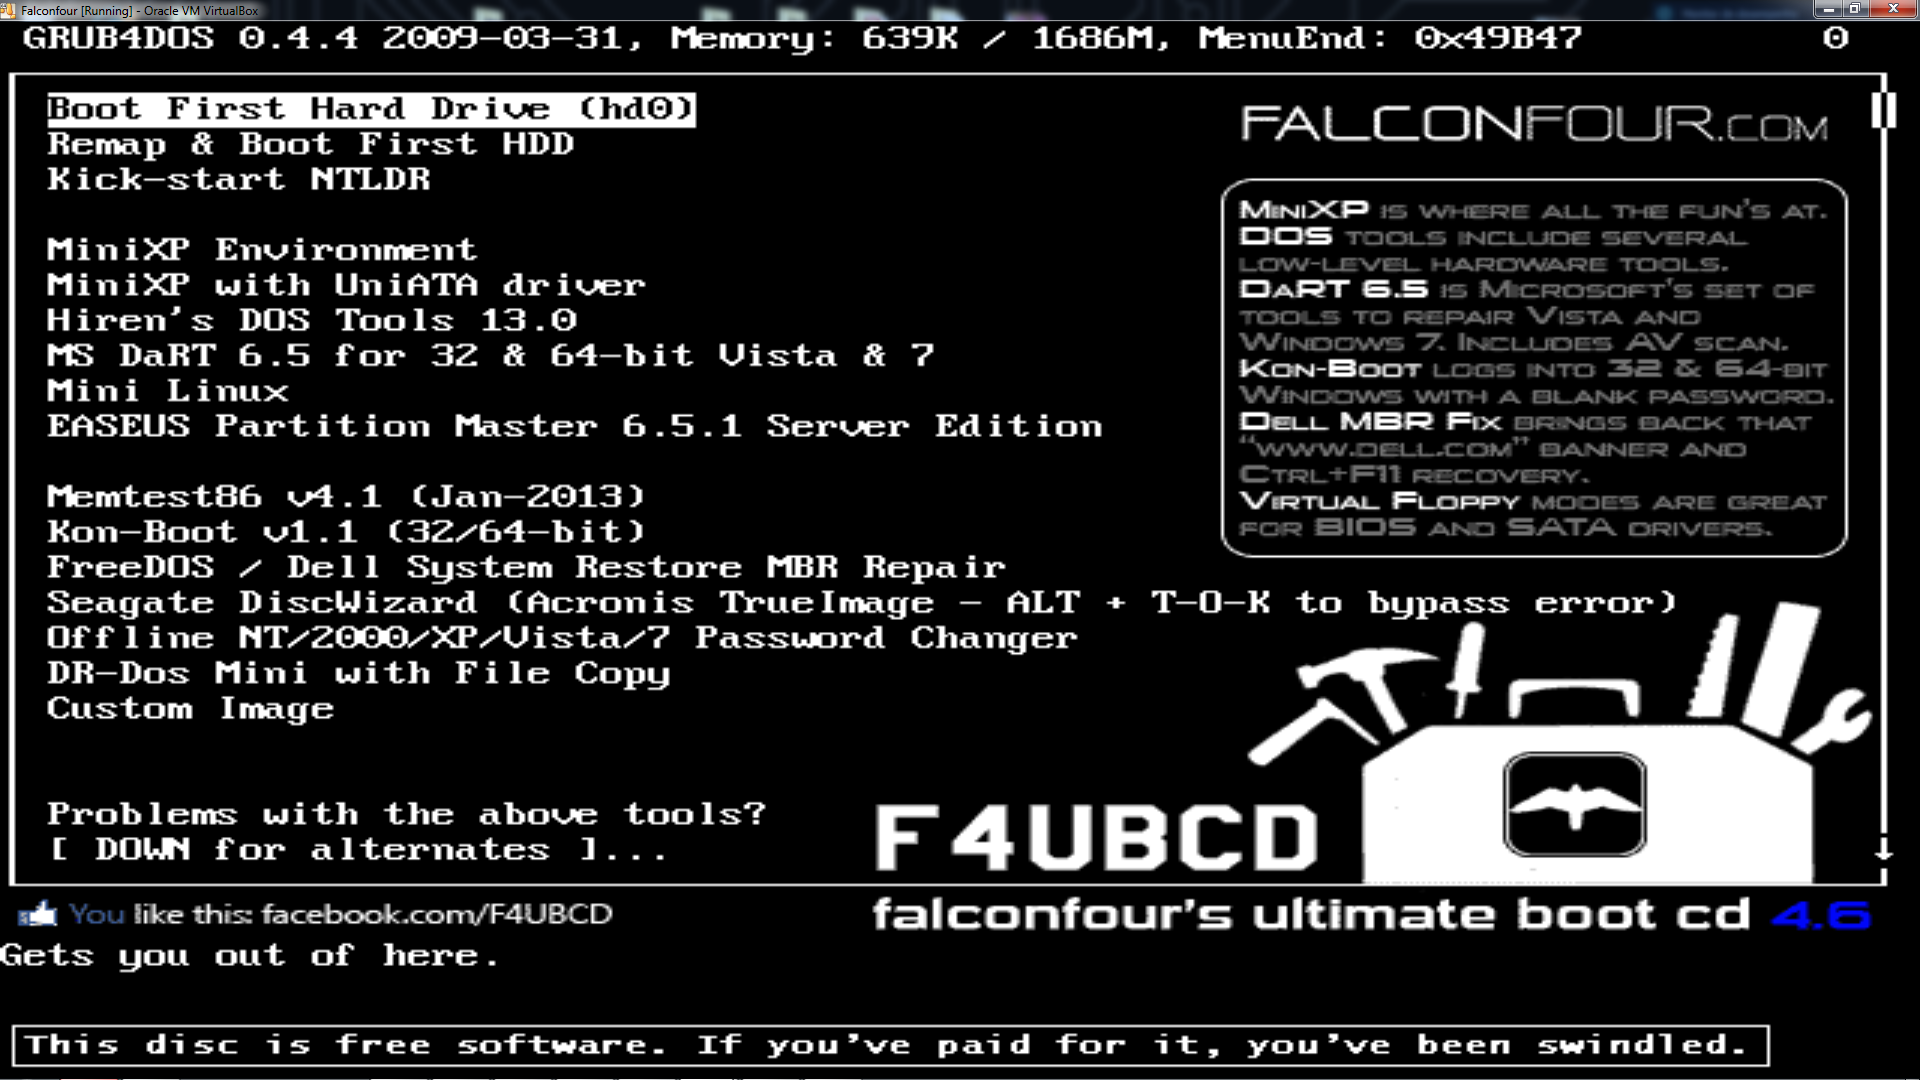Select EASEUS Partition Master 6.5.1 entry
The image size is (1920, 1080).
pos(575,425)
